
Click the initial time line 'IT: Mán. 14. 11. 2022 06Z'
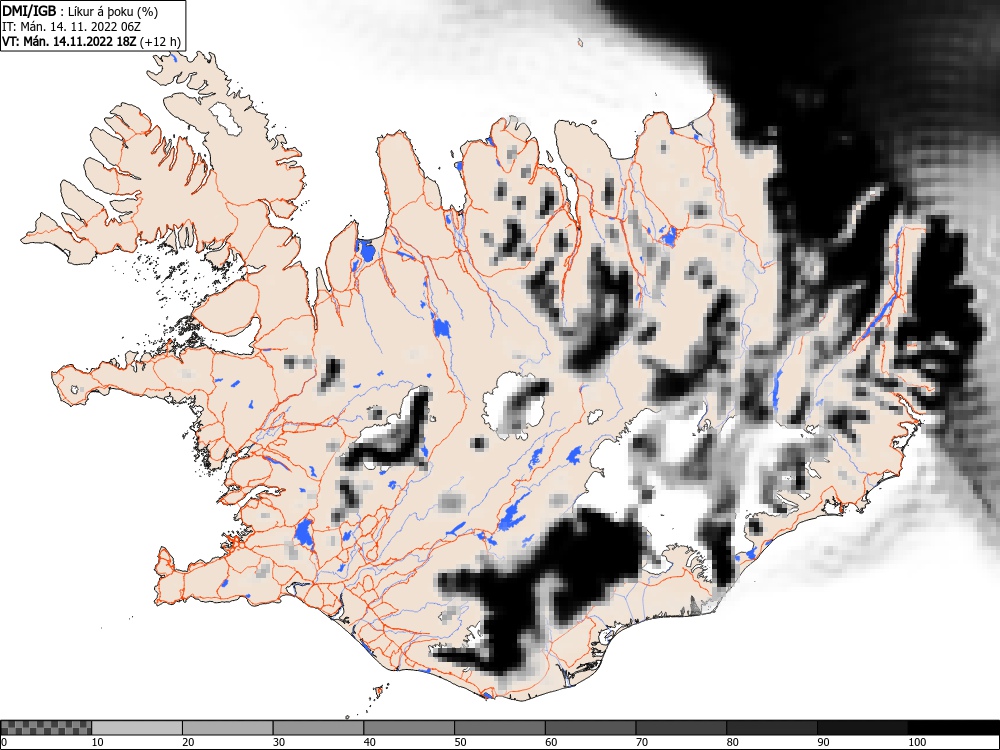click(x=71, y=27)
